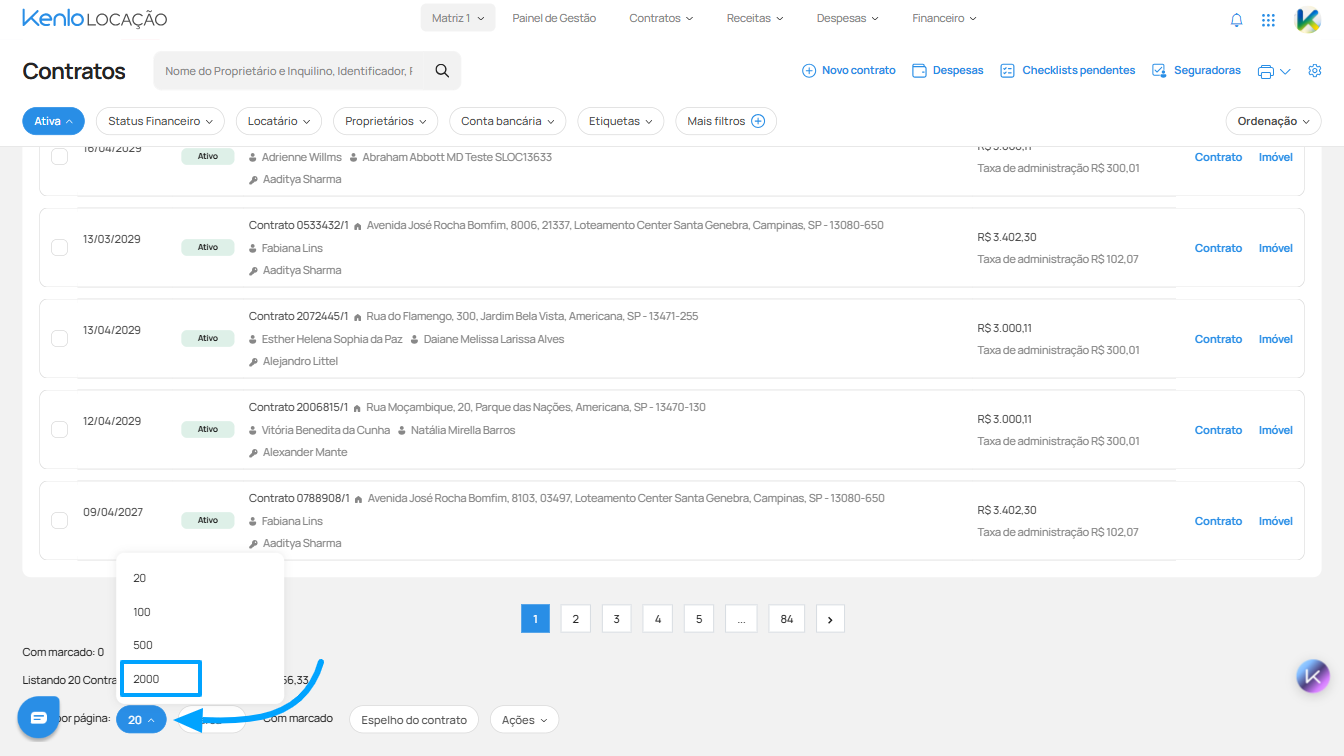
Task: Open Imóvel link for Contrato 2072445/1
Action: (1276, 339)
